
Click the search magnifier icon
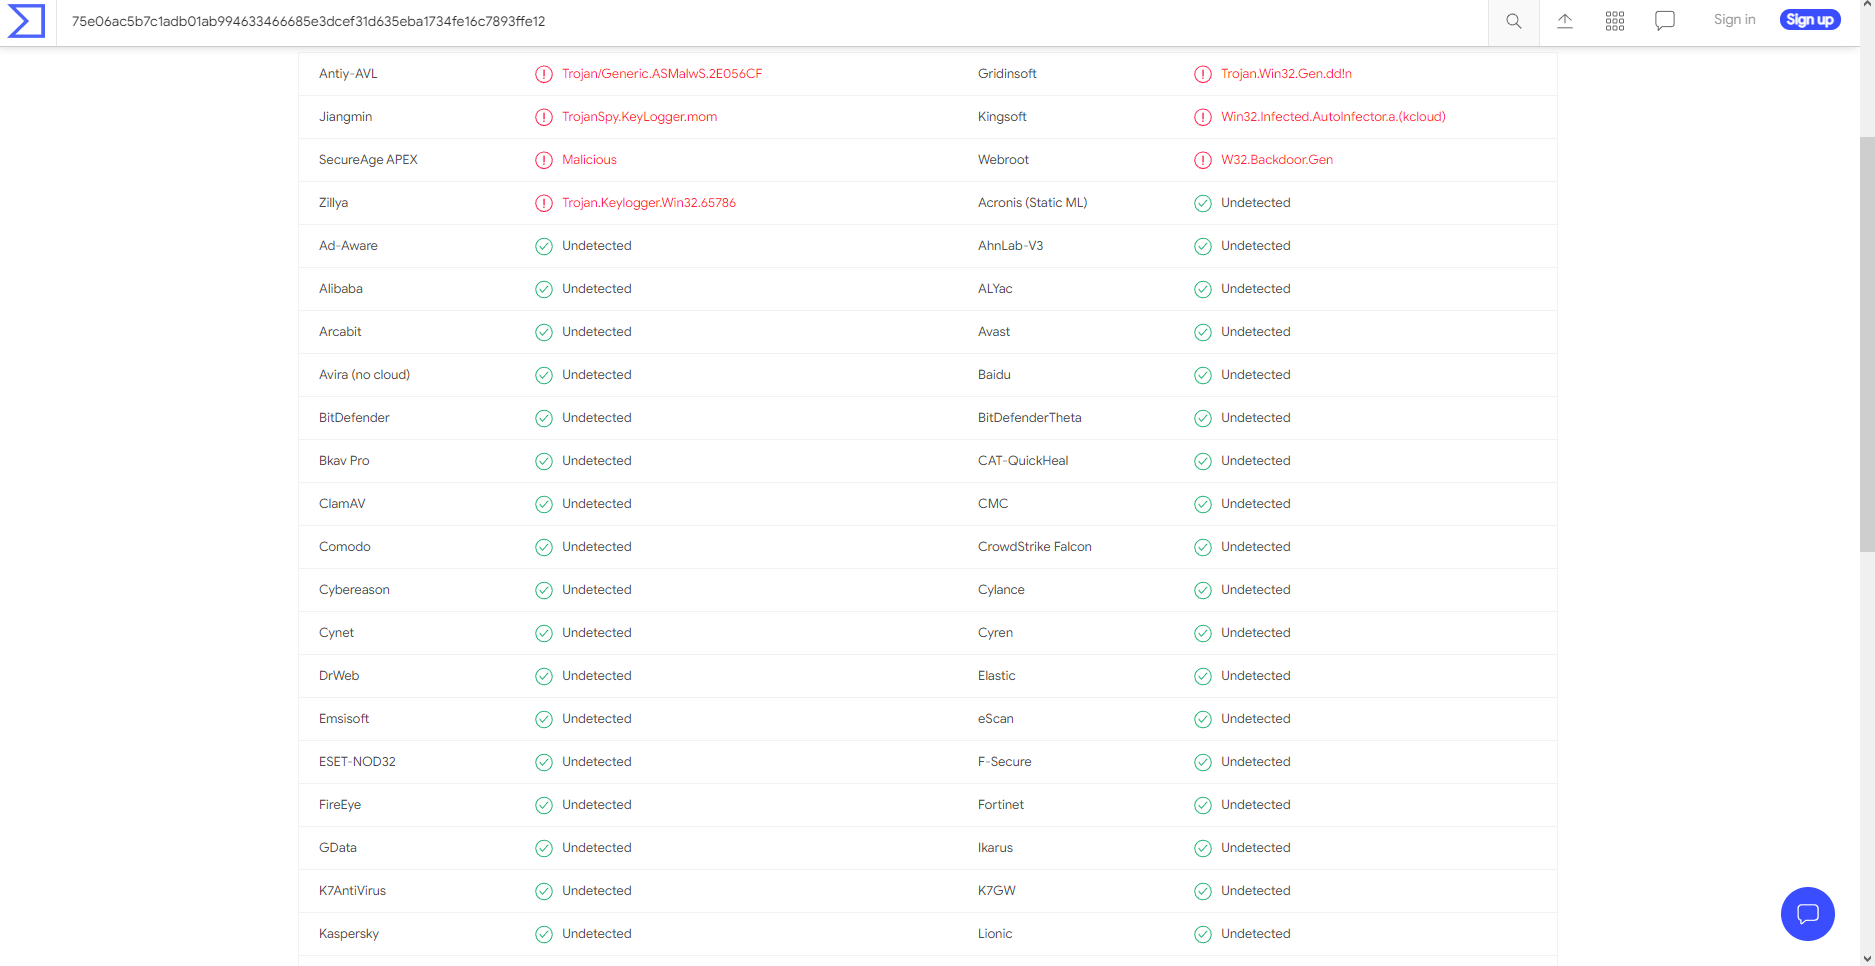tap(1514, 21)
